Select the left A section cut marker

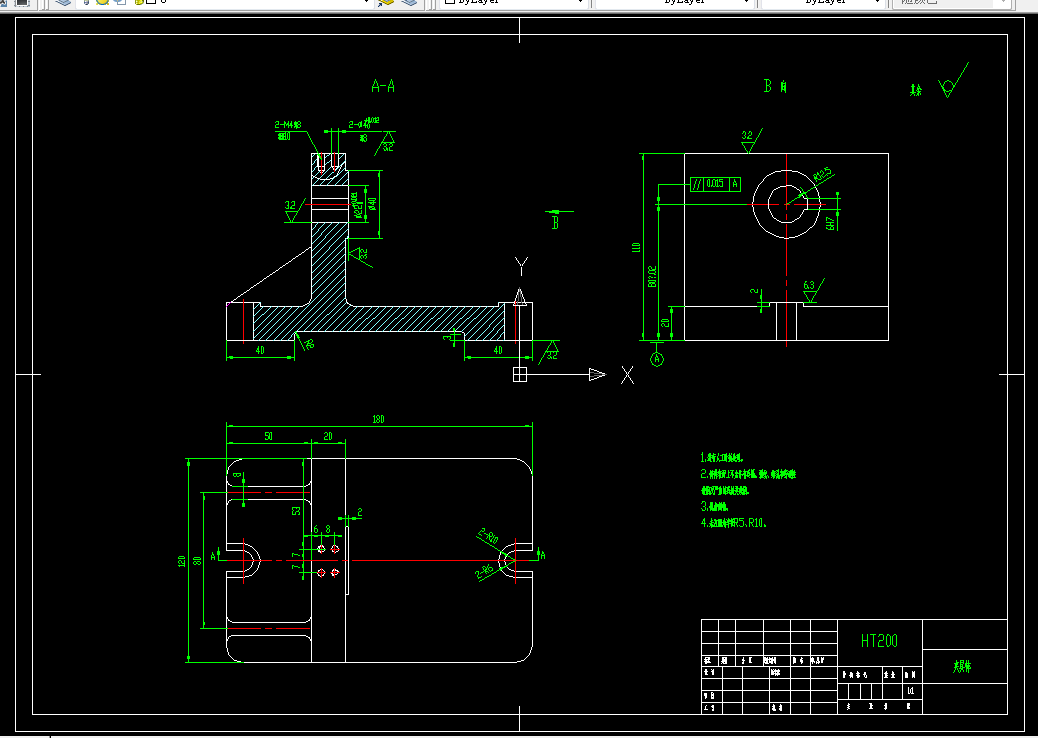tap(213, 556)
